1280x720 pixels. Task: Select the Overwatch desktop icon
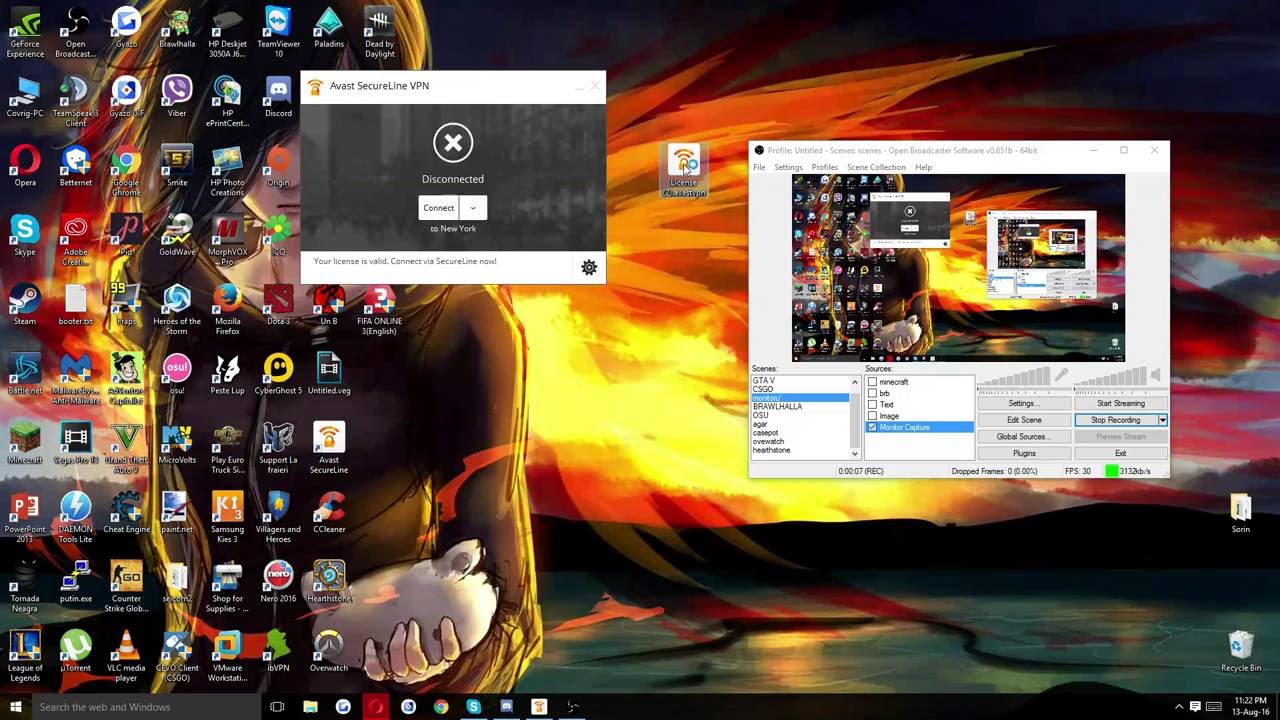coord(329,651)
